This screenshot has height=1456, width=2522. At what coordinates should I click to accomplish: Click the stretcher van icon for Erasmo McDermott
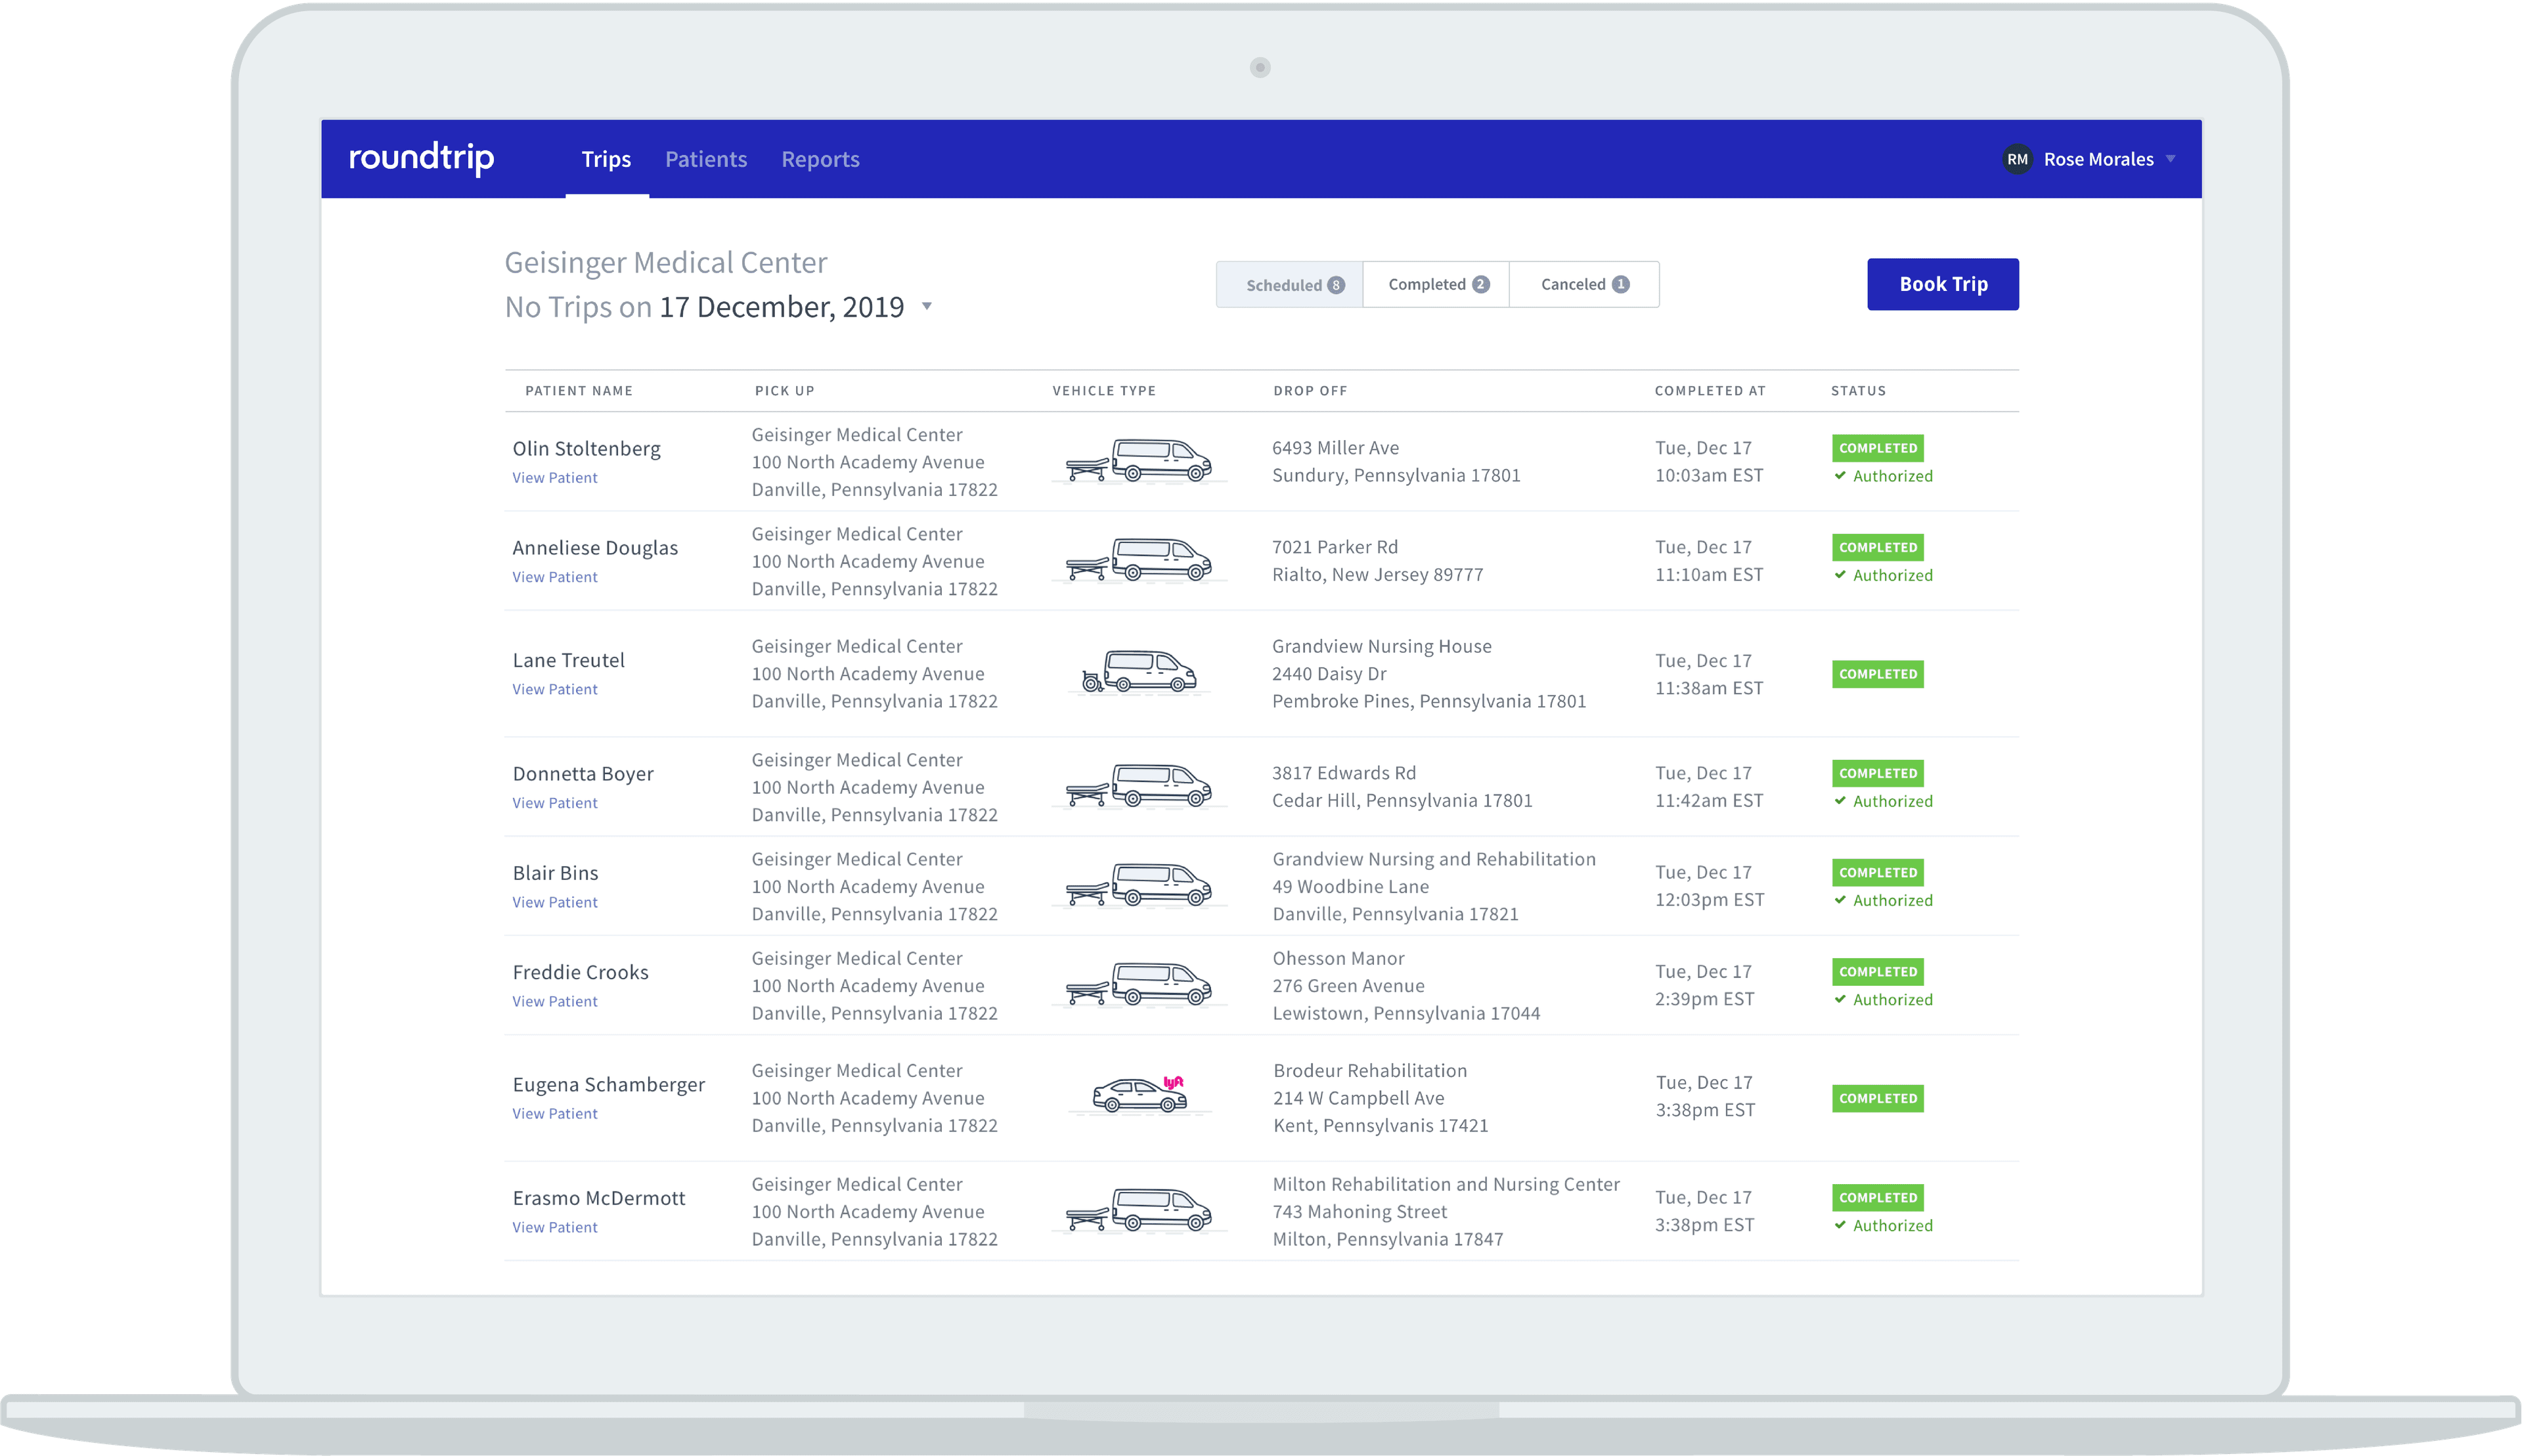1139,1210
